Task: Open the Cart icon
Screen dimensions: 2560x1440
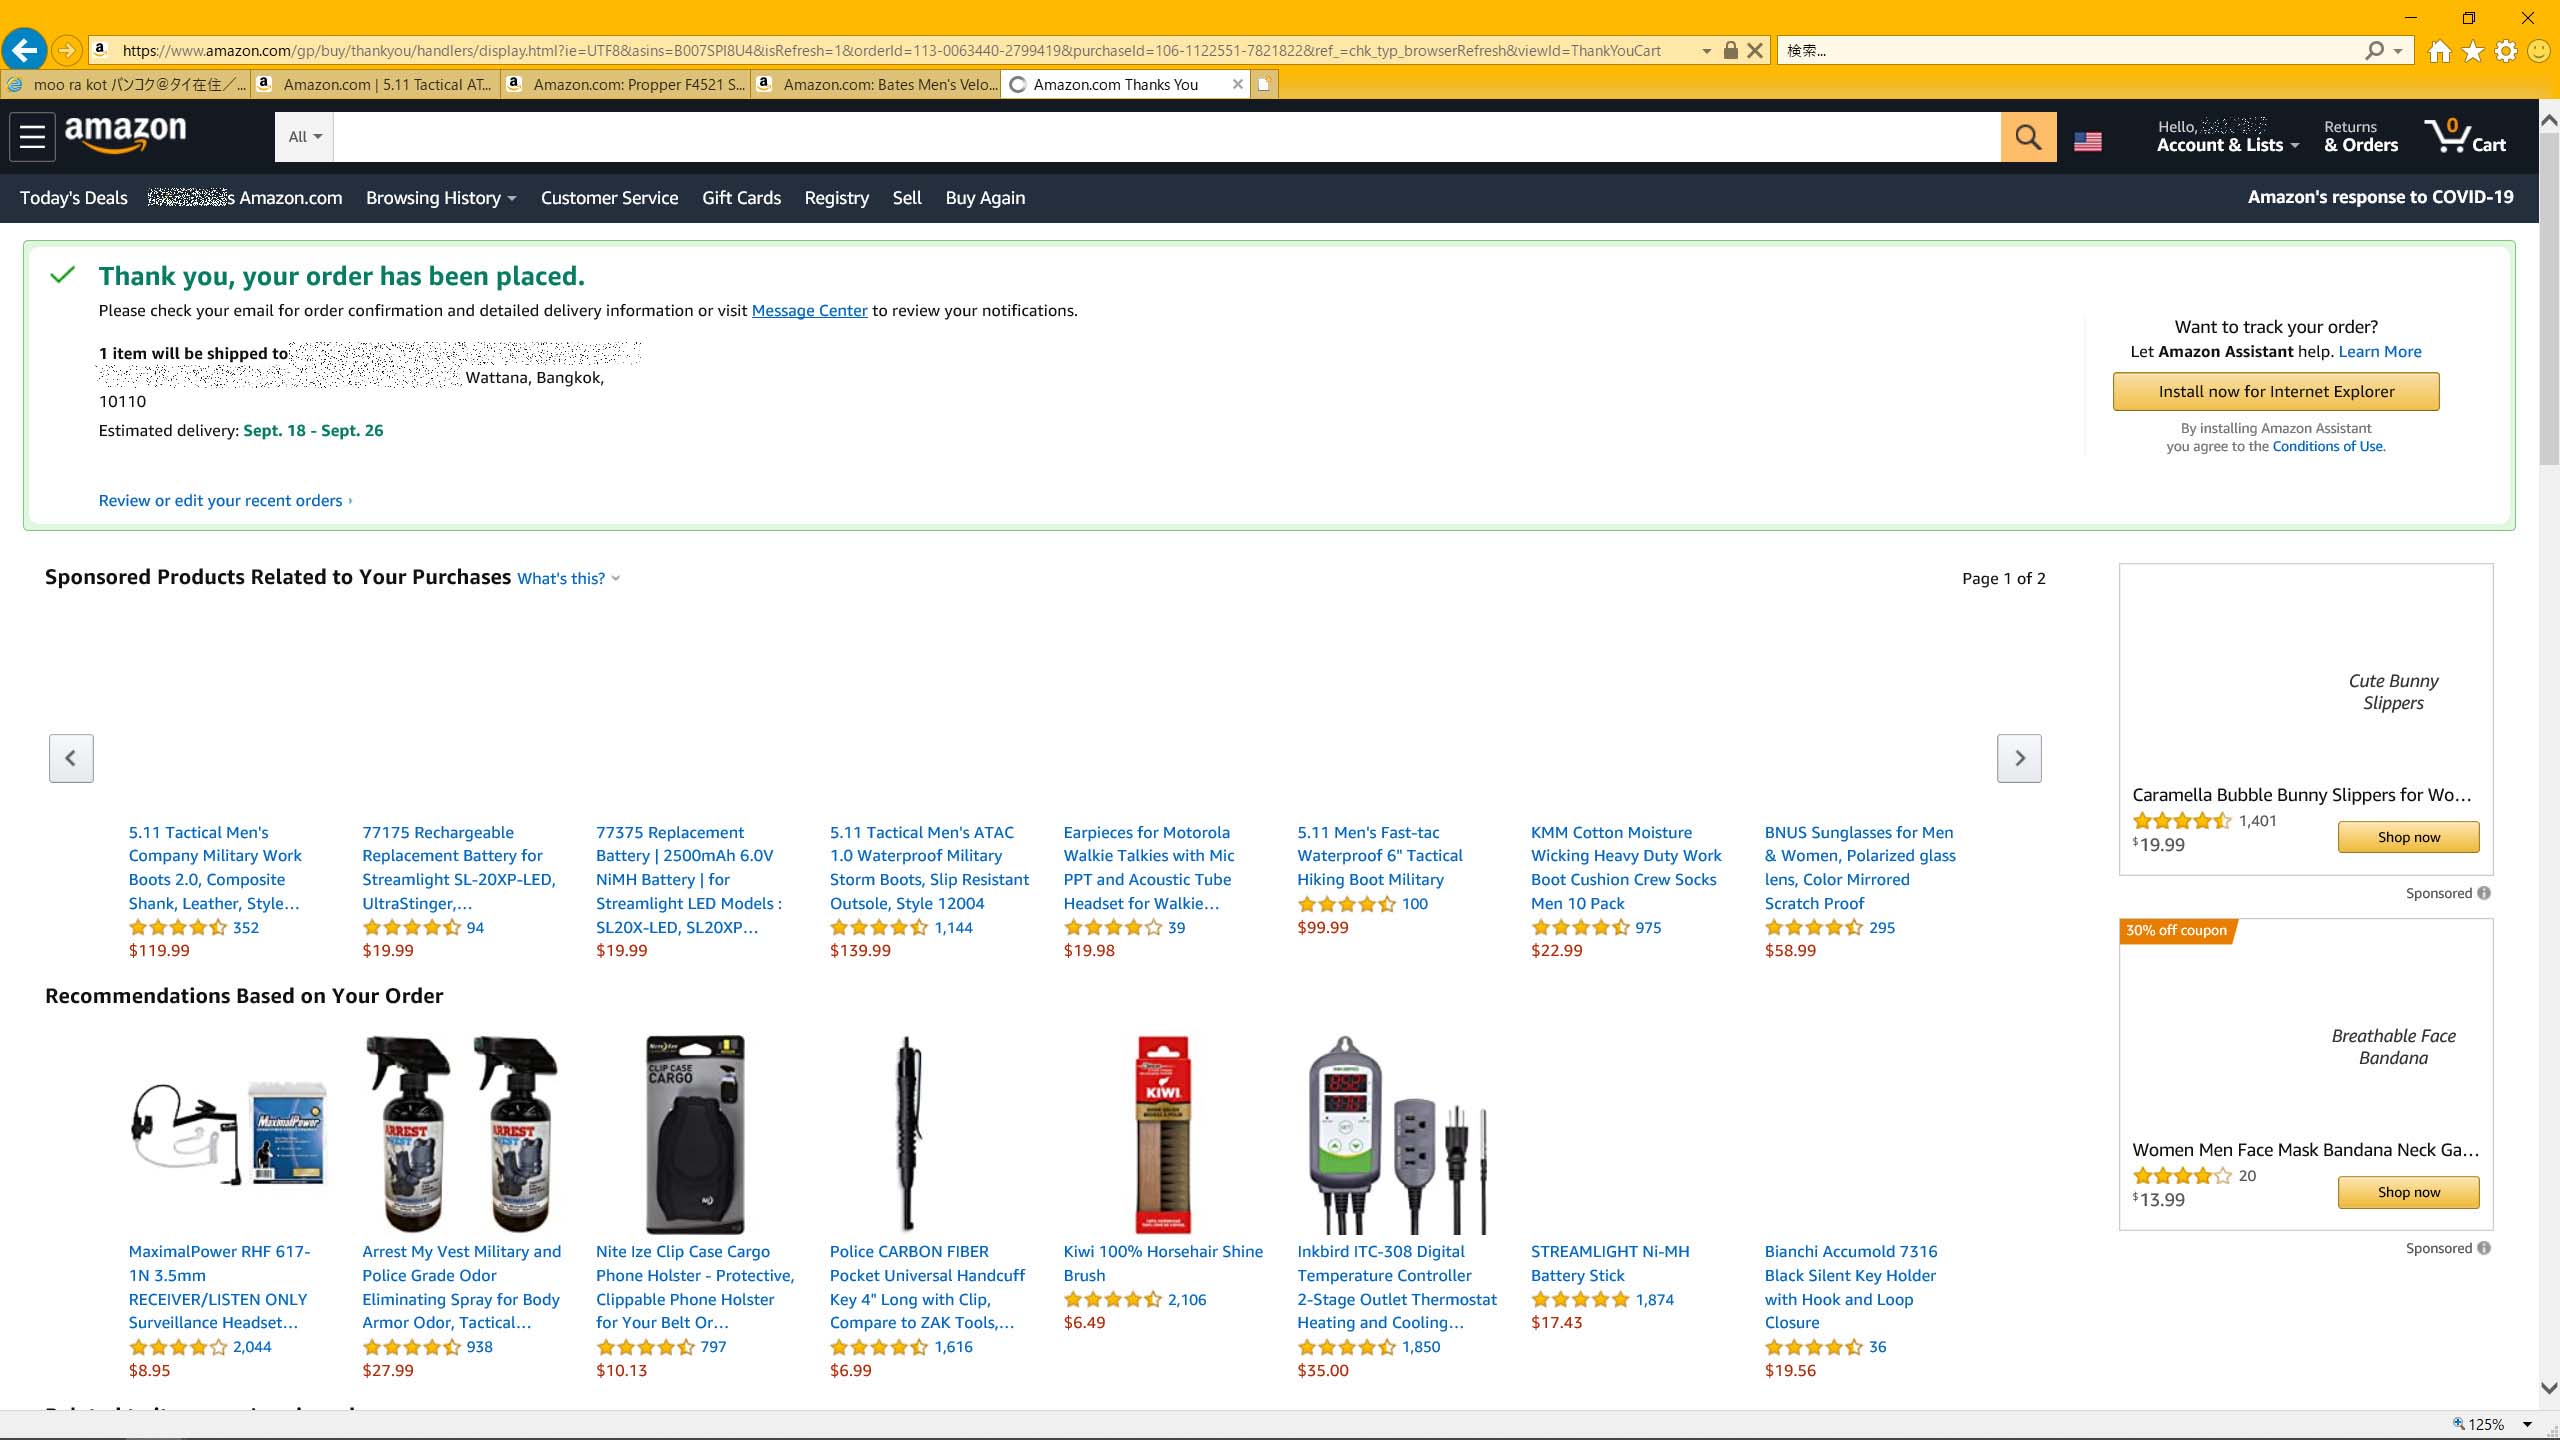Action: (x=2465, y=136)
